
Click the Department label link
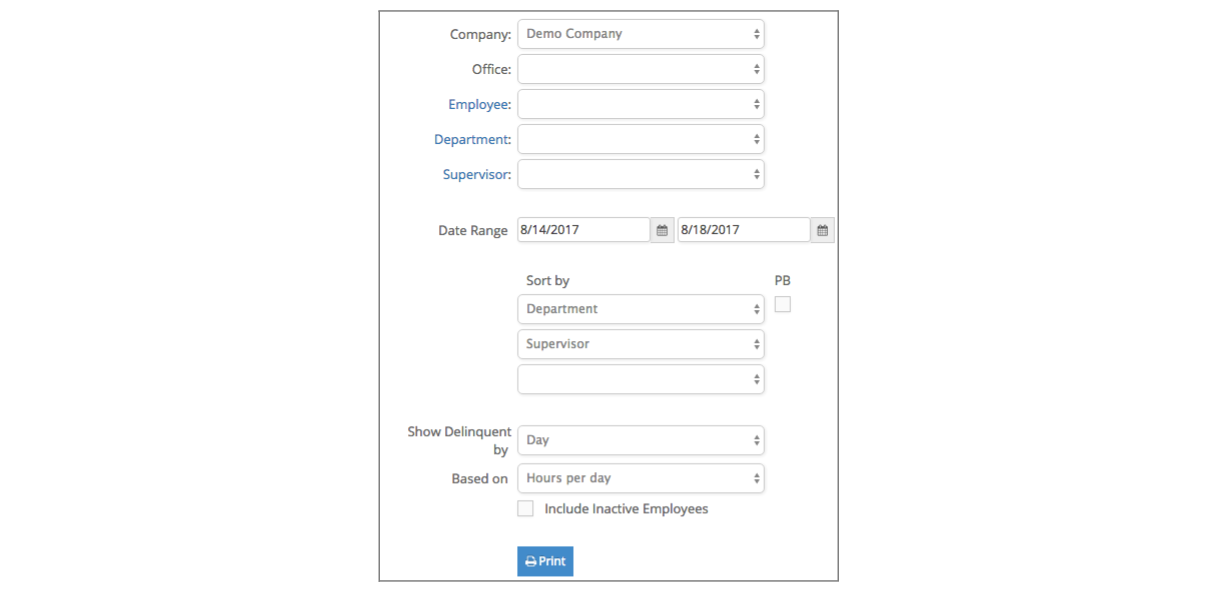(x=472, y=140)
